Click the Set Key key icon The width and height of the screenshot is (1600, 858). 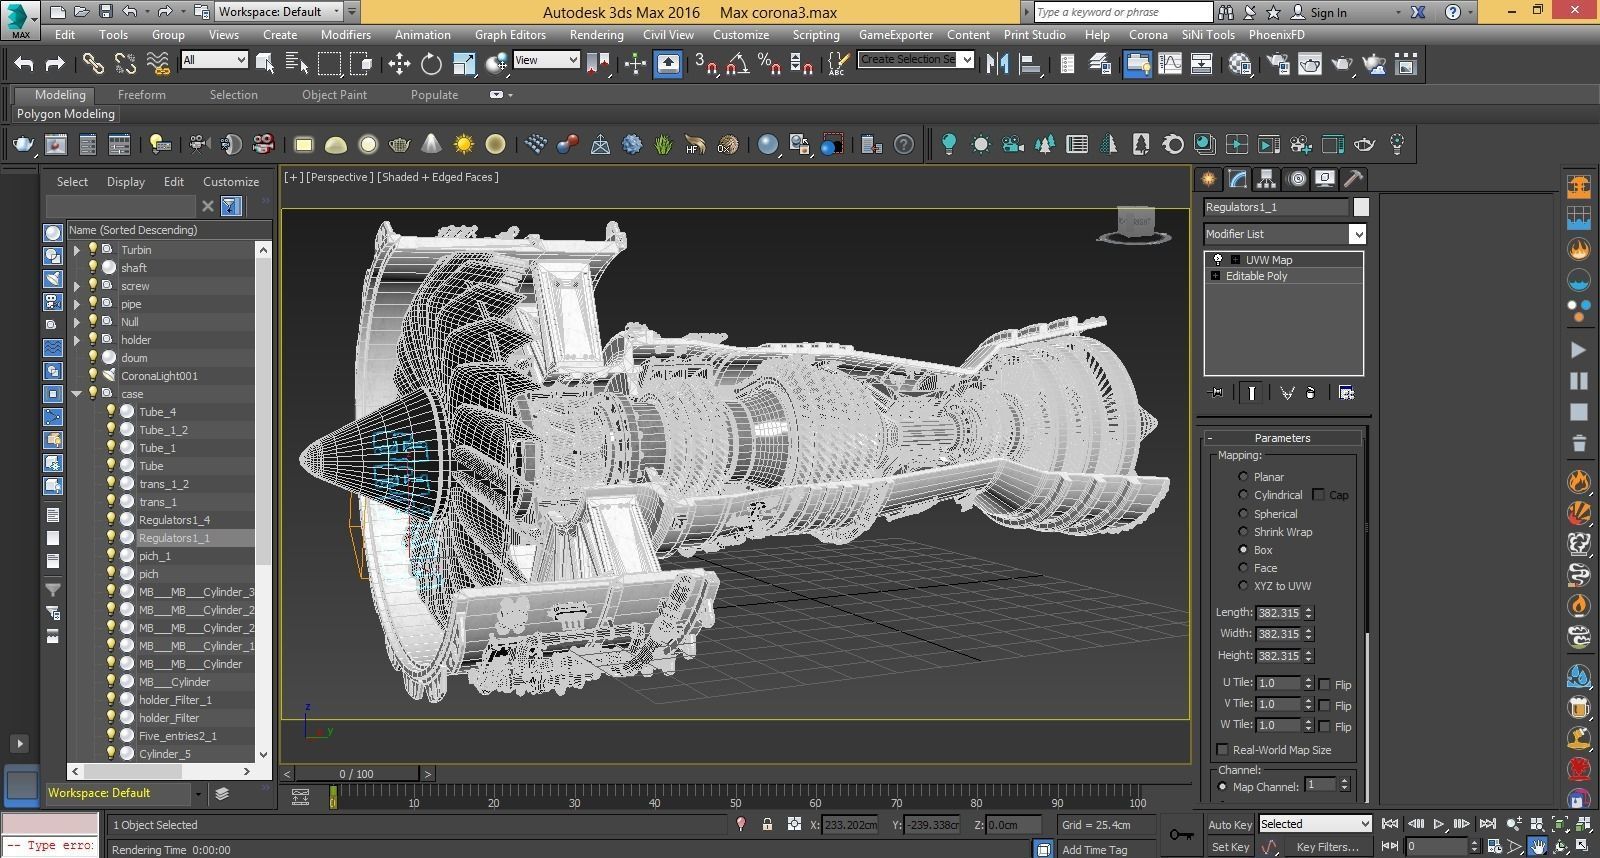(x=1181, y=835)
